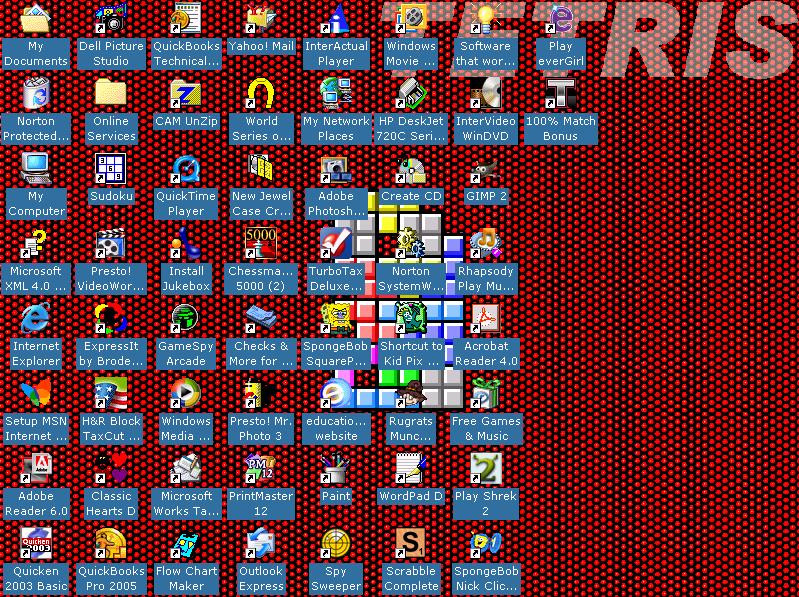Image resolution: width=799 pixels, height=597 pixels.
Task: Open Rhapsody Play Music shortcut
Action: (x=486, y=243)
